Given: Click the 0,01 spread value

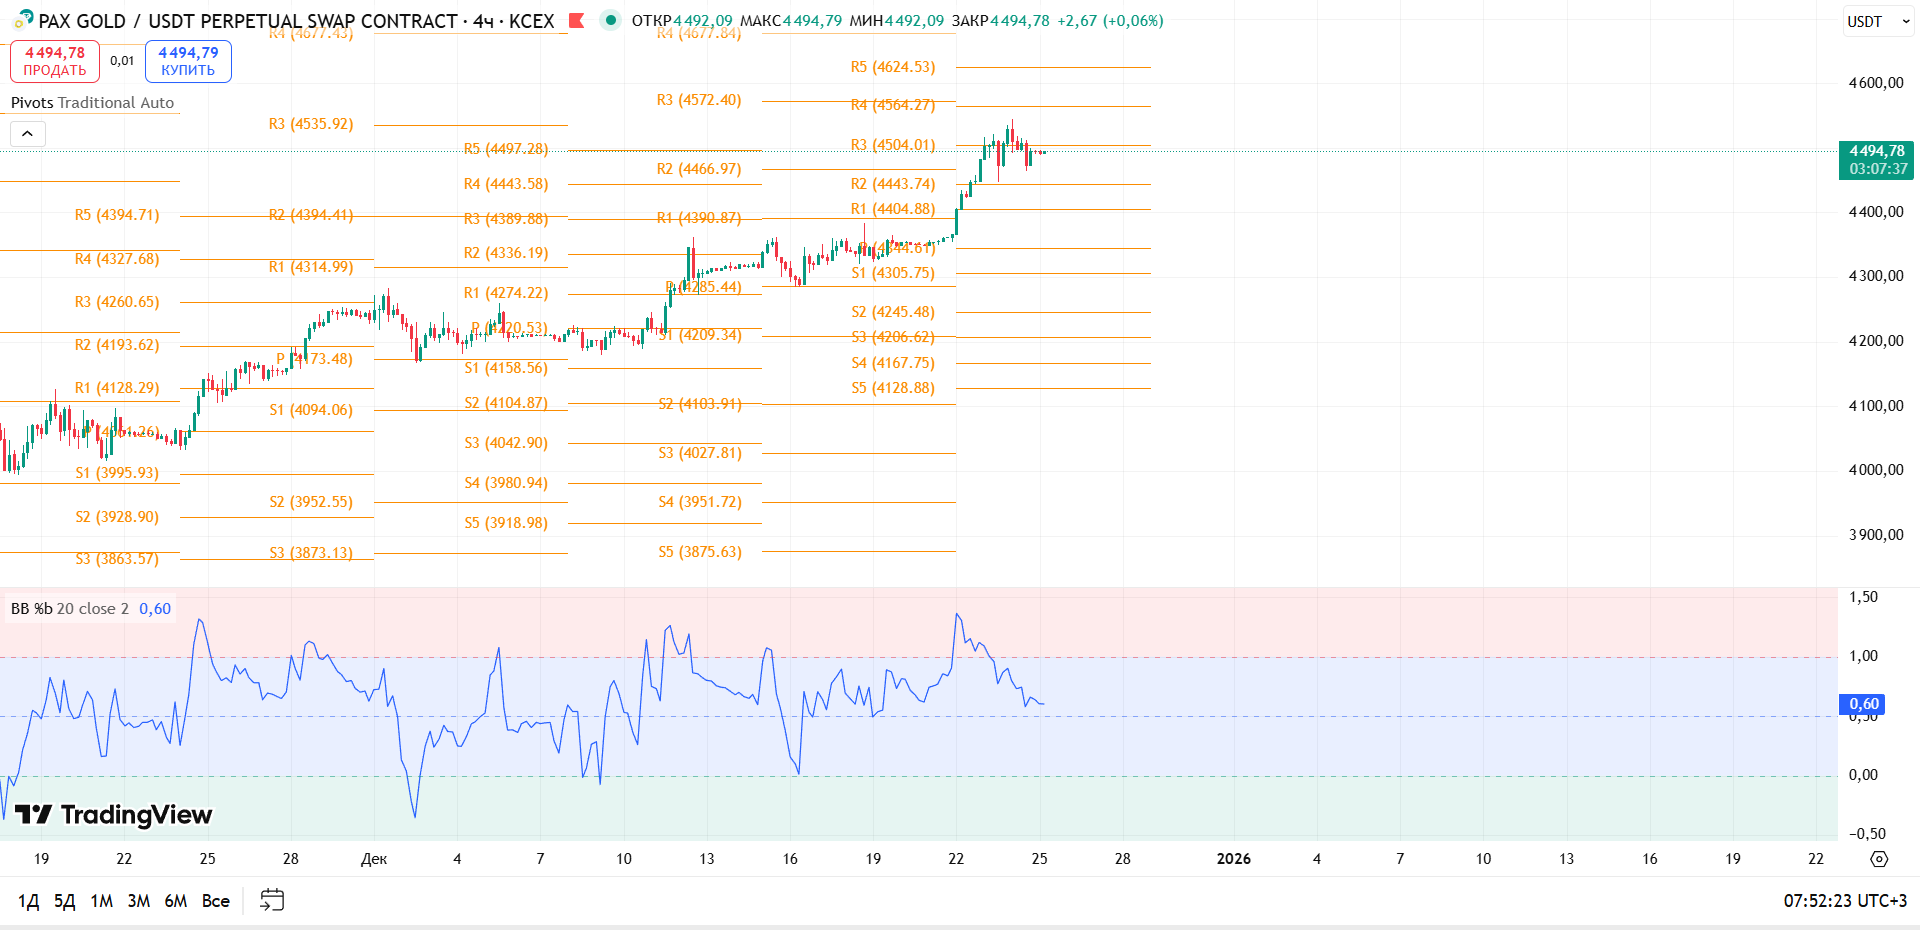Looking at the screenshot, I should click(122, 61).
